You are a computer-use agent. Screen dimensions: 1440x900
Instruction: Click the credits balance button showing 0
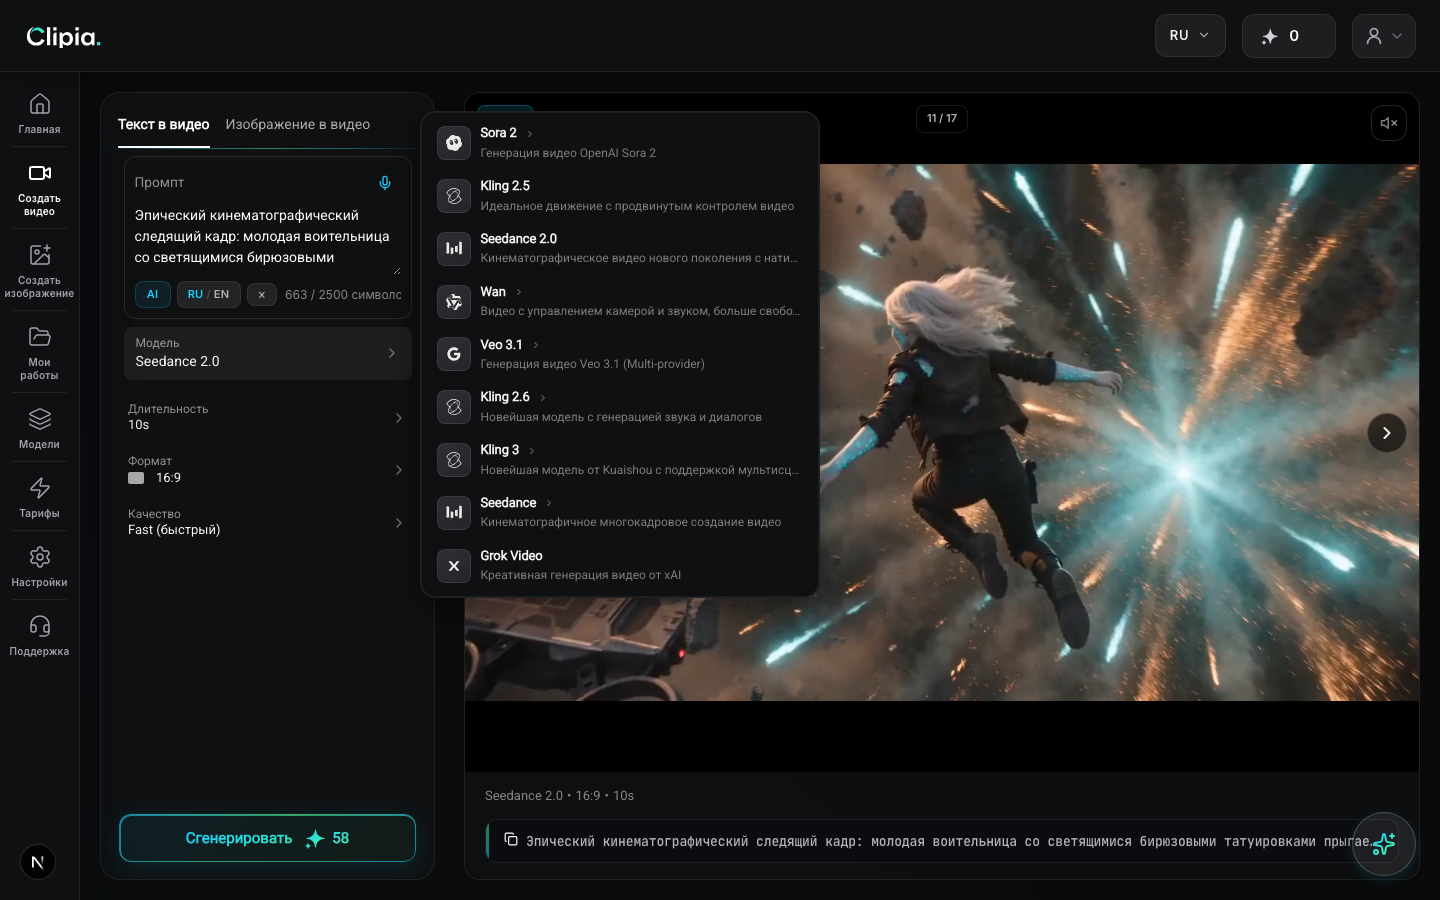(1289, 36)
